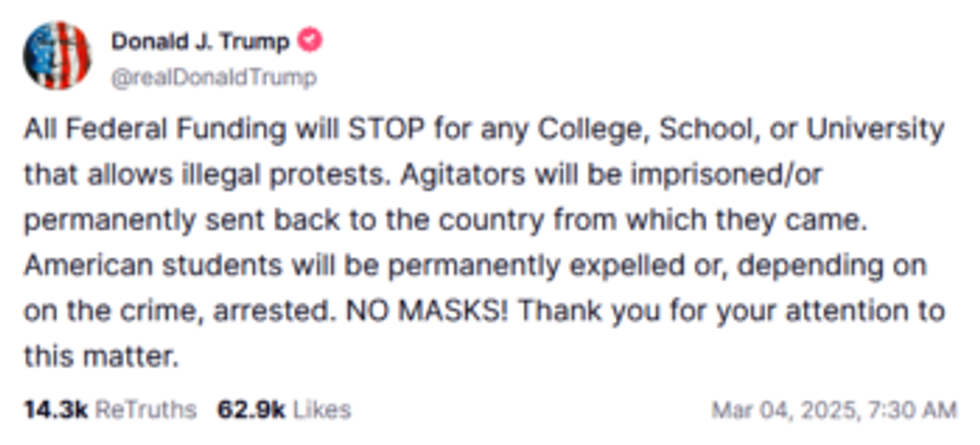The height and width of the screenshot is (445, 980).
Task: Click the @realDonaldTrump handle
Action: 213,77
